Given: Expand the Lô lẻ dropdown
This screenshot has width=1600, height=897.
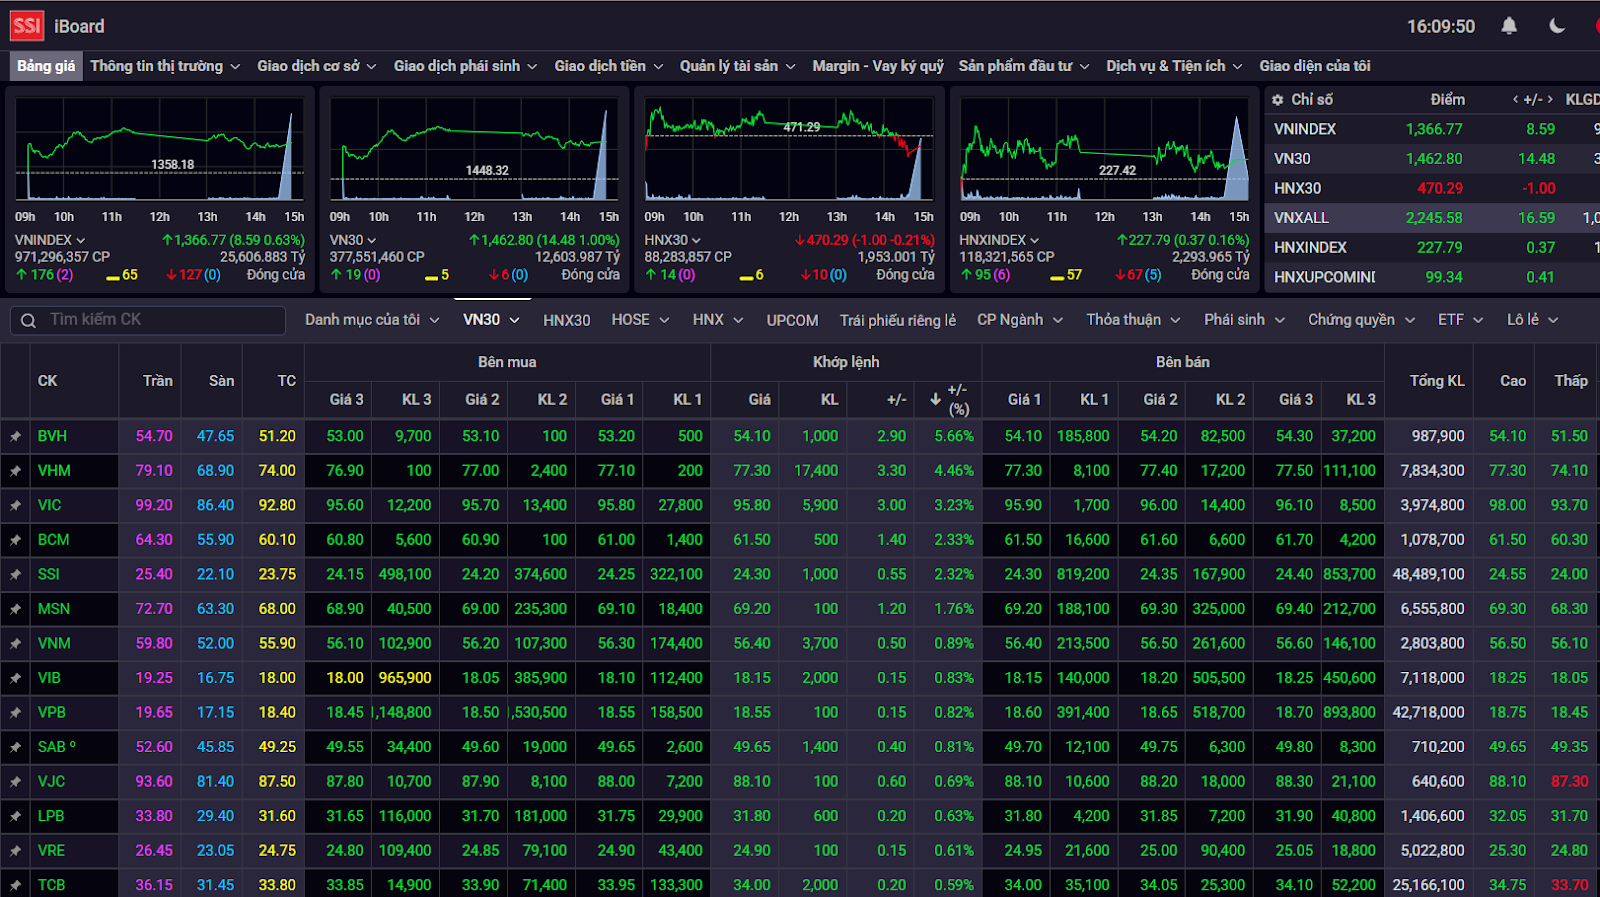Looking at the screenshot, I should [x=1533, y=320].
